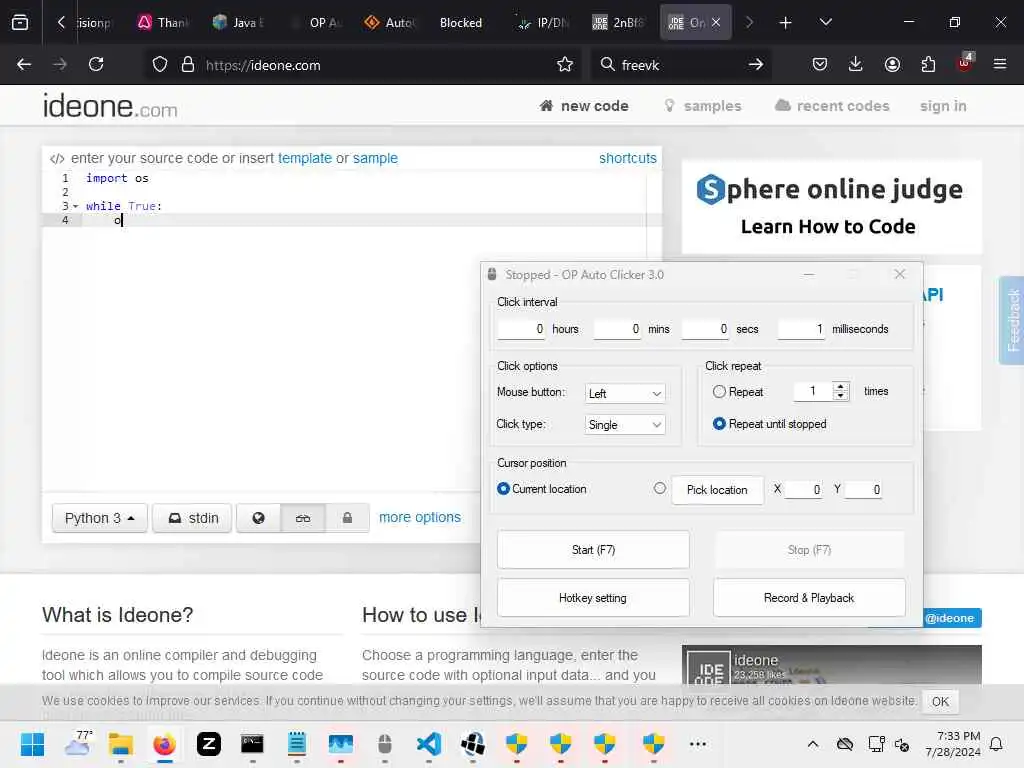Open the extensions puzzle icon
The width and height of the screenshot is (1024, 768).
click(928, 64)
